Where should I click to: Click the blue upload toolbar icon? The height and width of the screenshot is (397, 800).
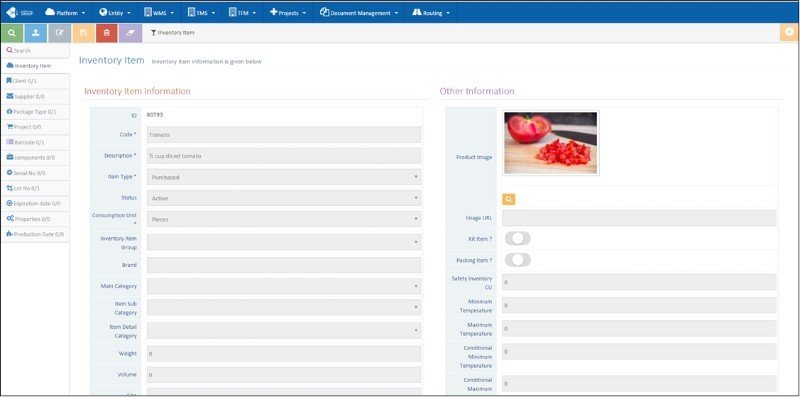click(x=35, y=33)
